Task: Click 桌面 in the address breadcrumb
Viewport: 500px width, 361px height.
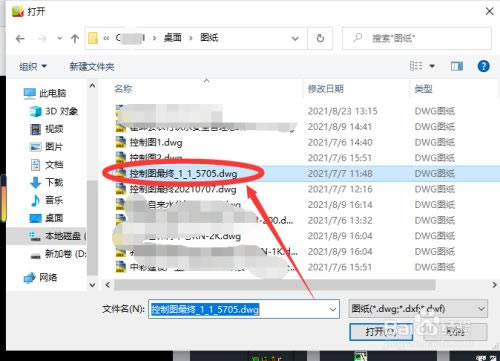Action: [x=172, y=38]
